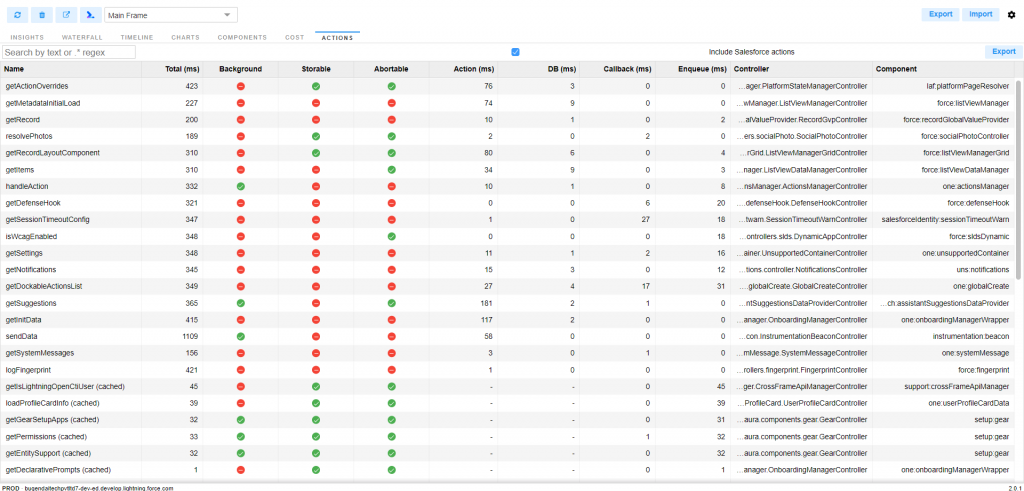1024x491 pixels.
Task: Expand the Main Frame dropdown
Action: [x=171, y=15]
